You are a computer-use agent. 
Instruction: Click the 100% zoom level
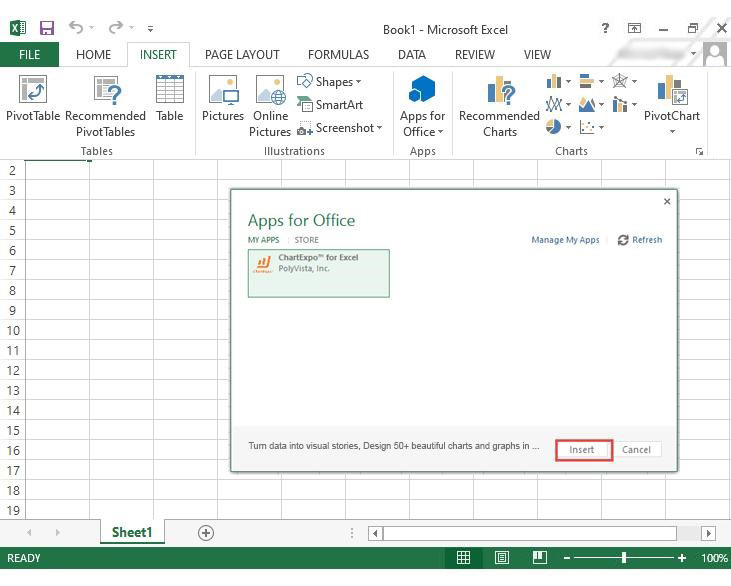pyautogui.click(x=714, y=558)
